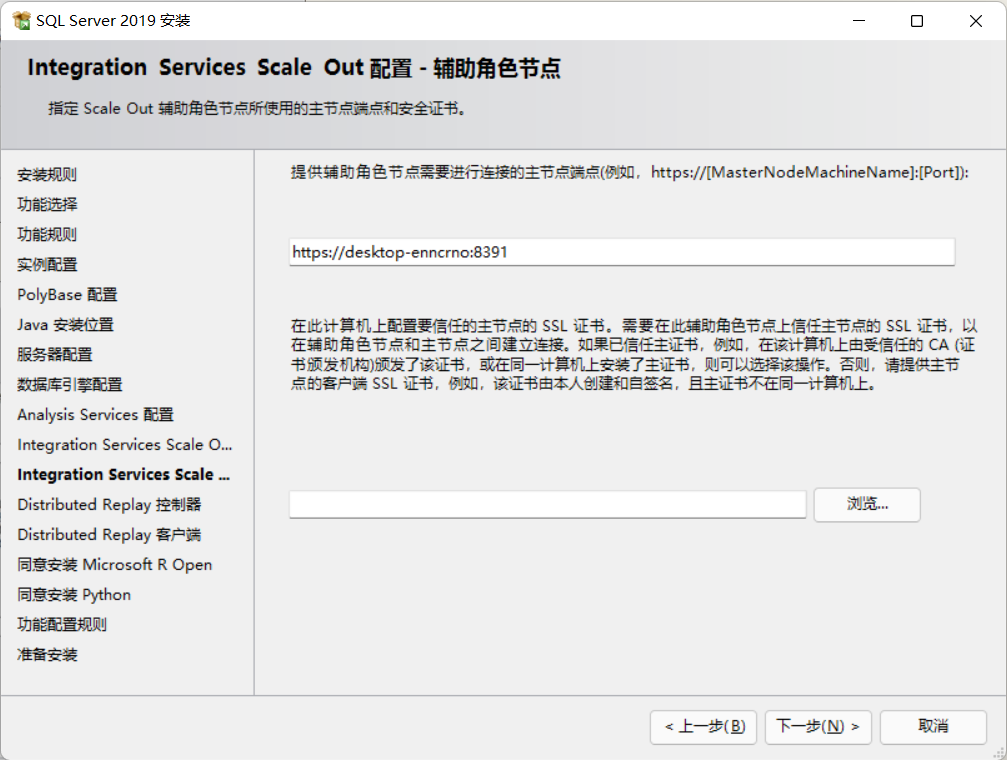The height and width of the screenshot is (760, 1007).
Task: Open the 浏览... certificate browse dialog
Action: point(867,504)
